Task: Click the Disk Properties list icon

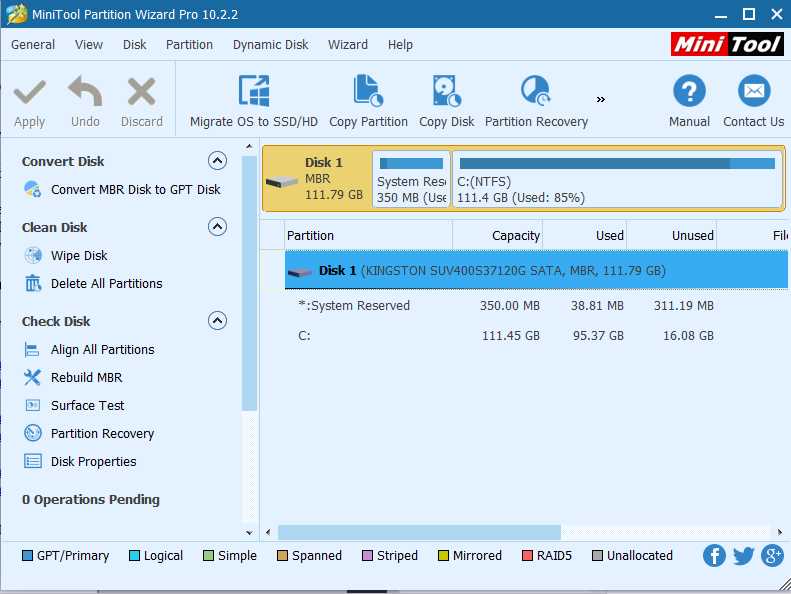Action: 33,461
